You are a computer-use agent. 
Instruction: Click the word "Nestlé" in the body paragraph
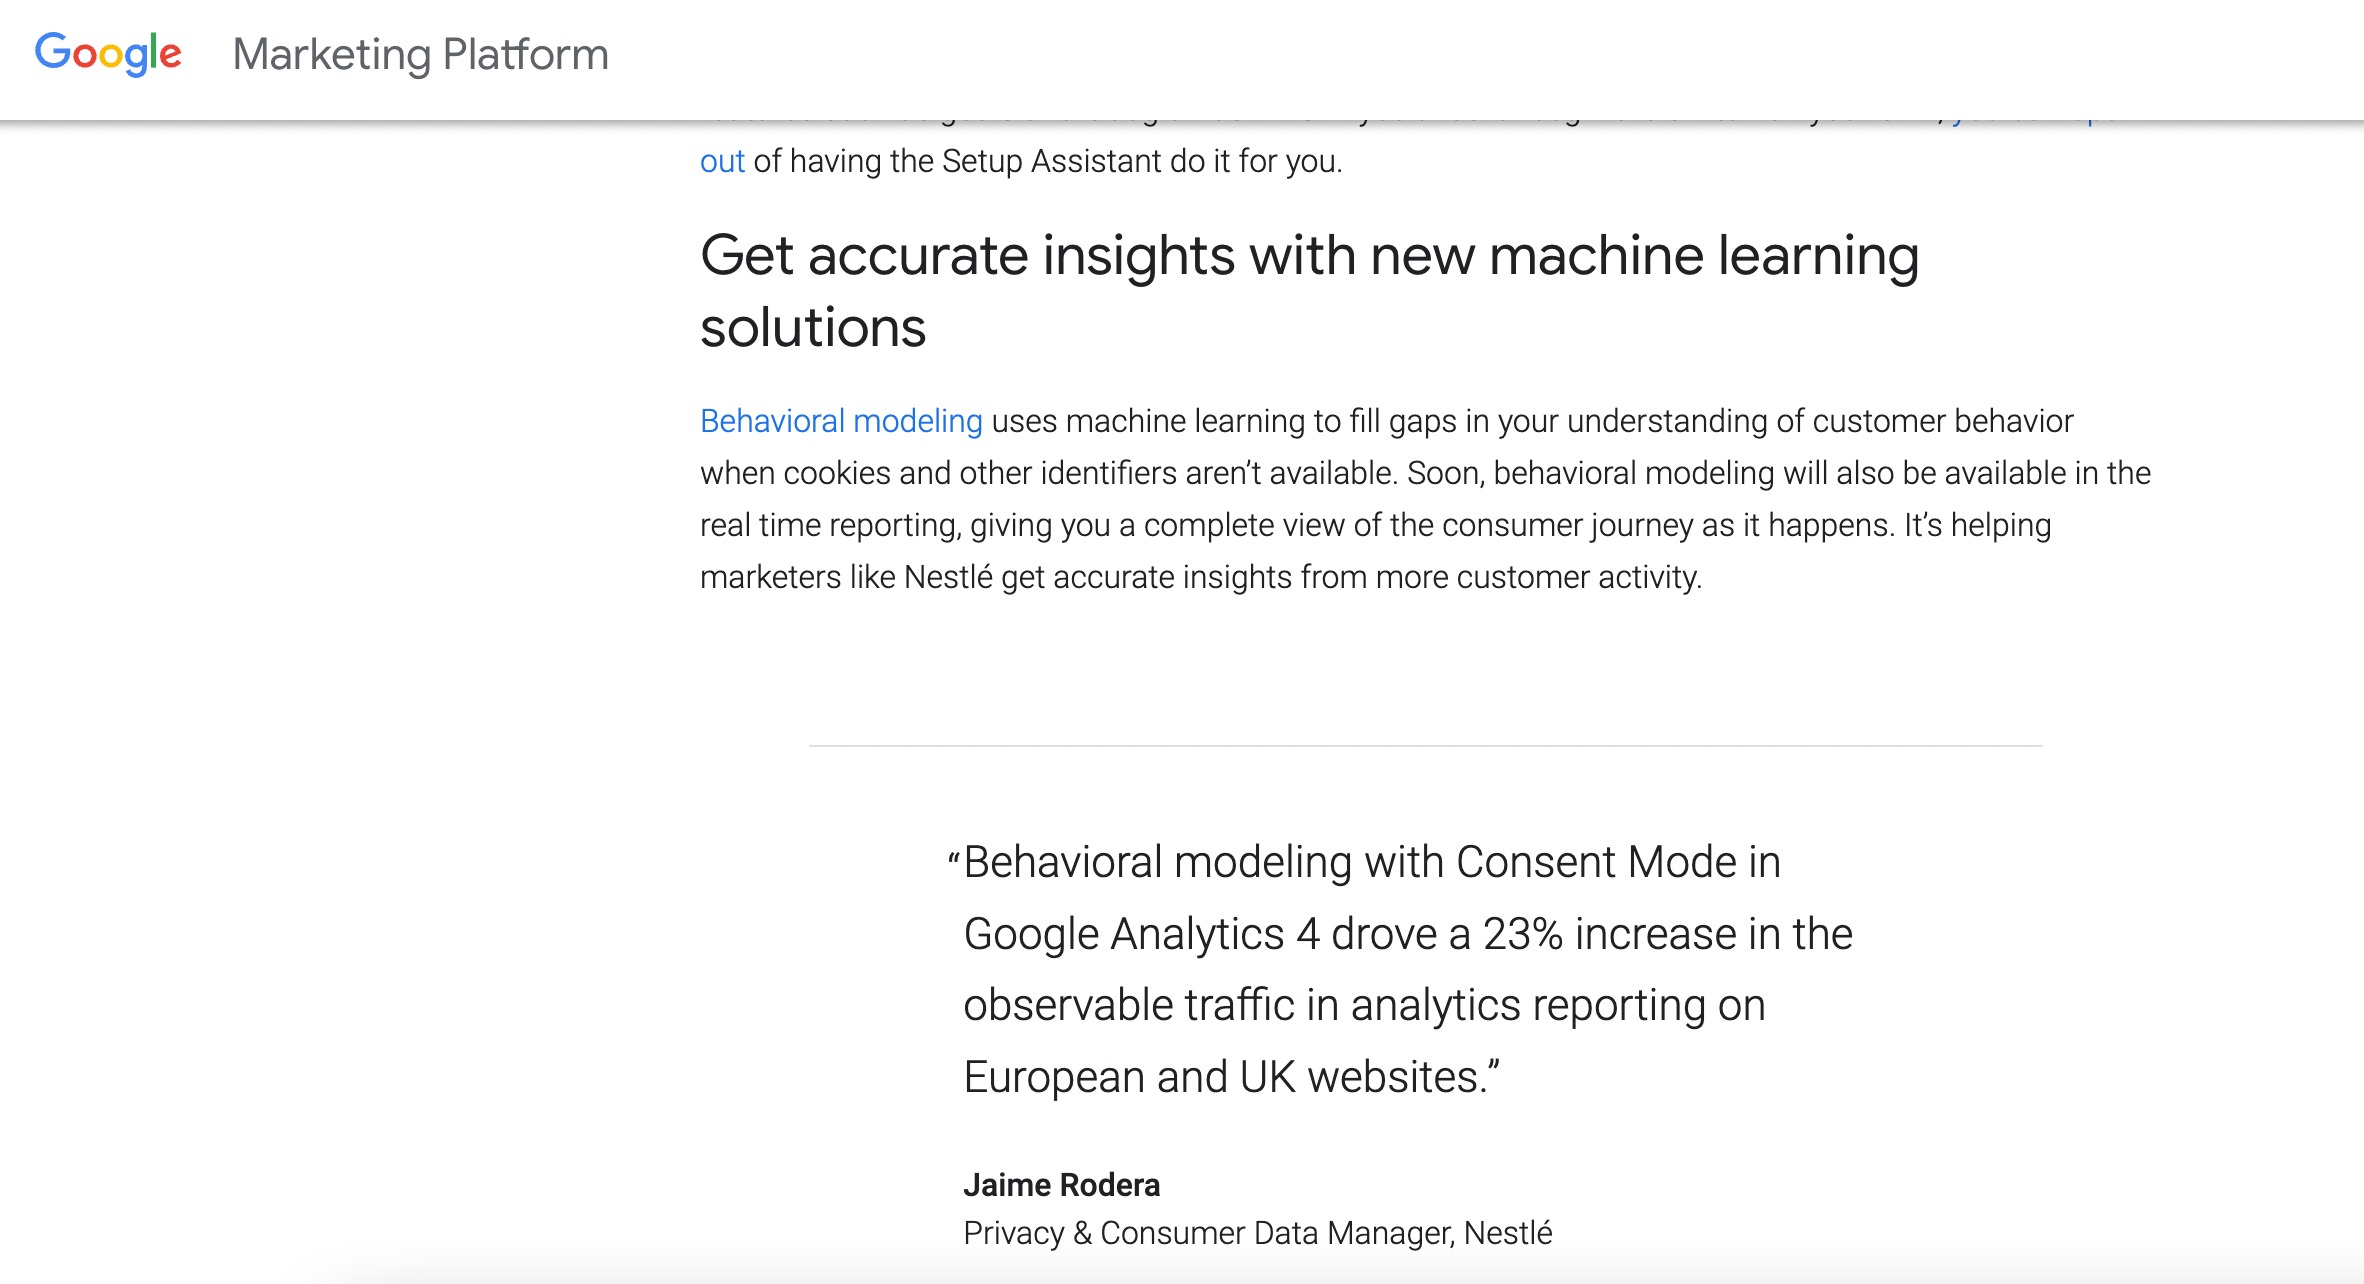click(x=948, y=577)
